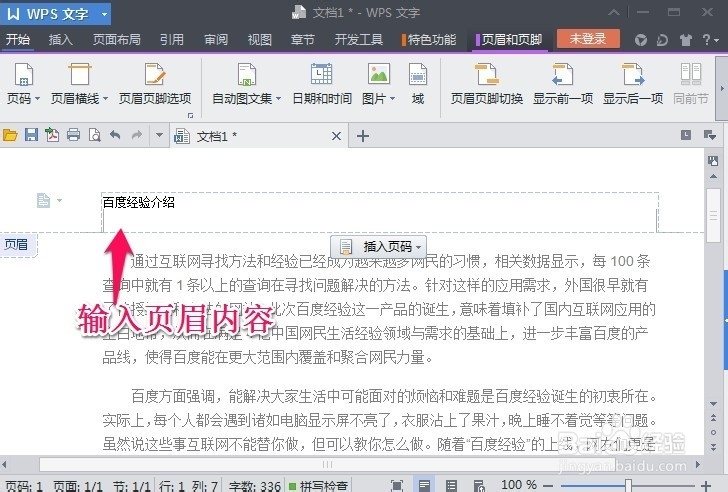Click the 字数: 336 word count

coord(254,486)
